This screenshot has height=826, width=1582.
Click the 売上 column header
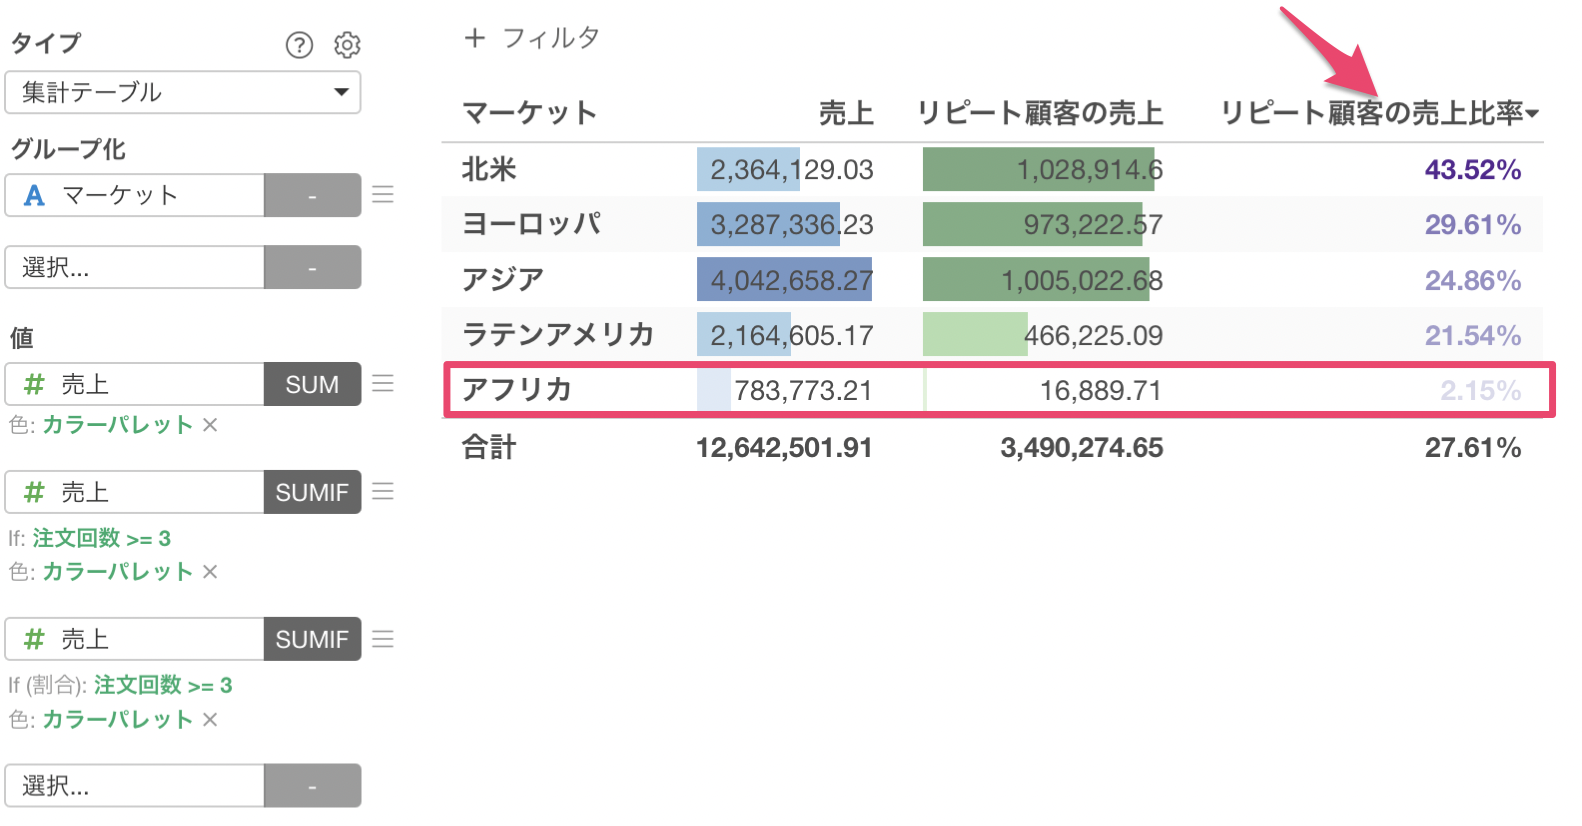click(x=846, y=113)
